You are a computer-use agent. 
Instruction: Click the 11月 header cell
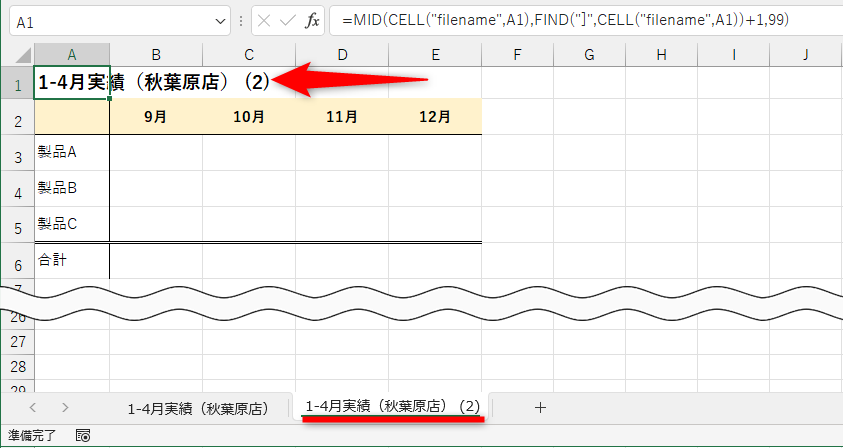342,117
